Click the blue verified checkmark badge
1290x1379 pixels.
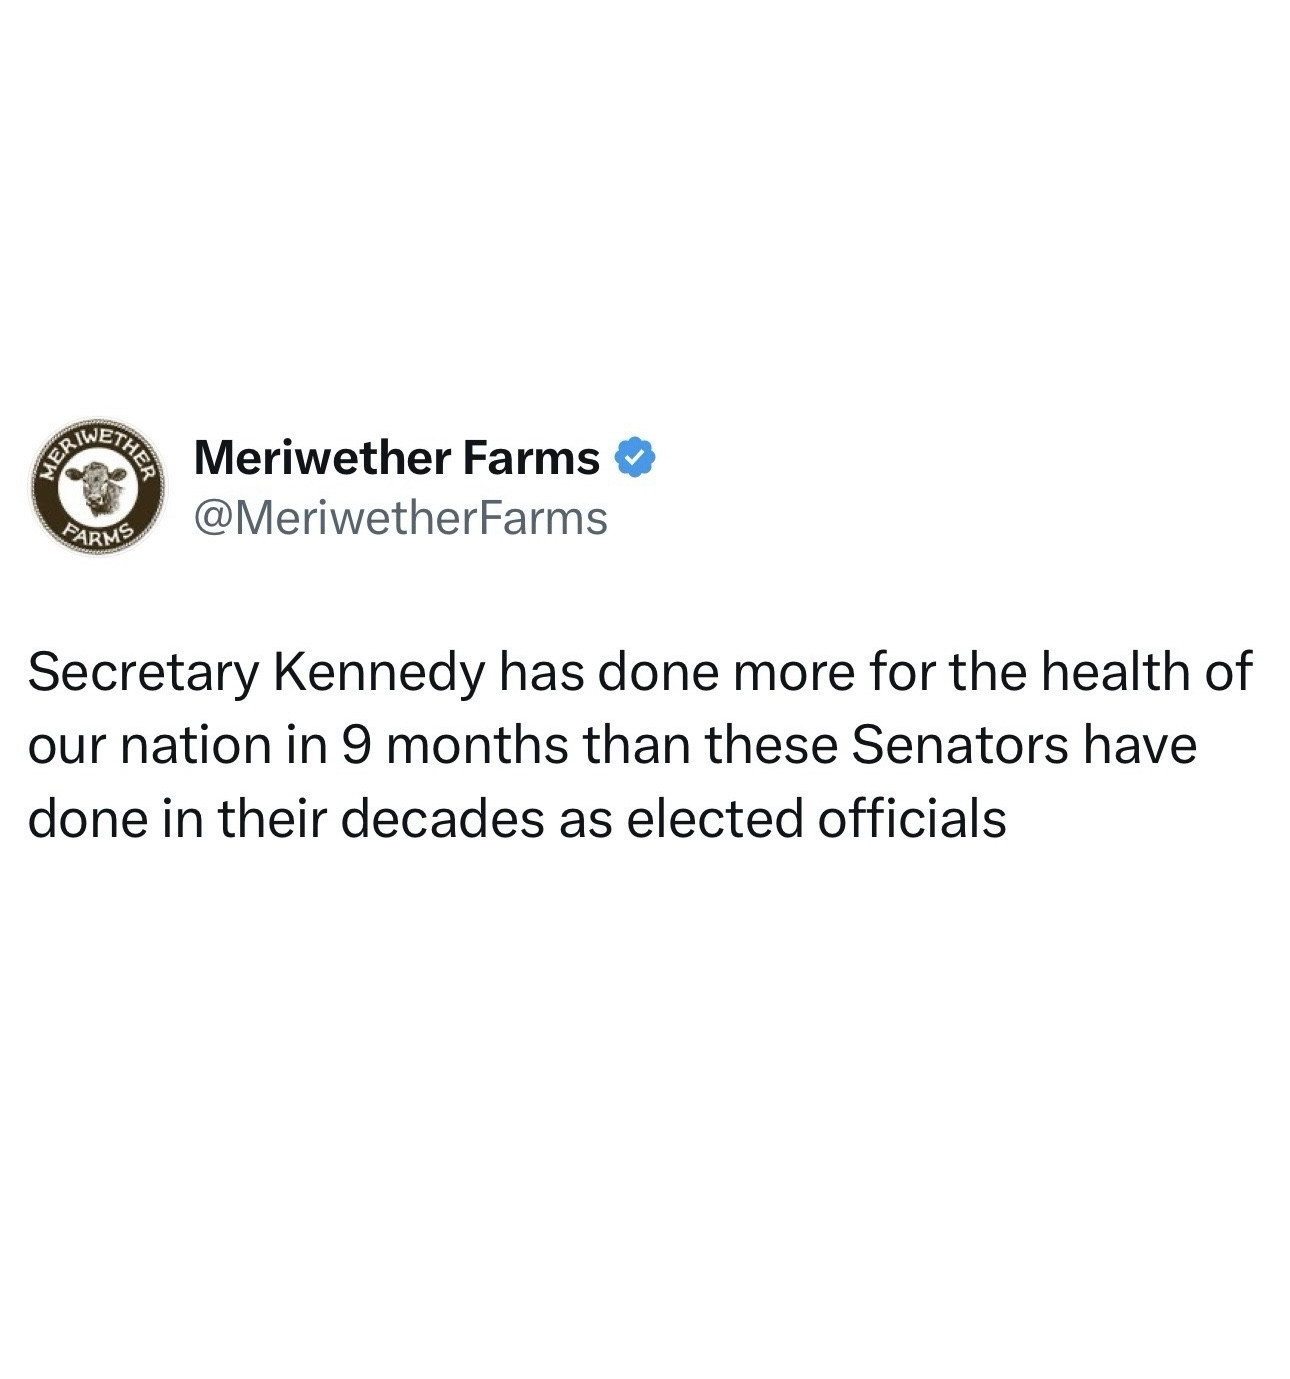point(636,458)
